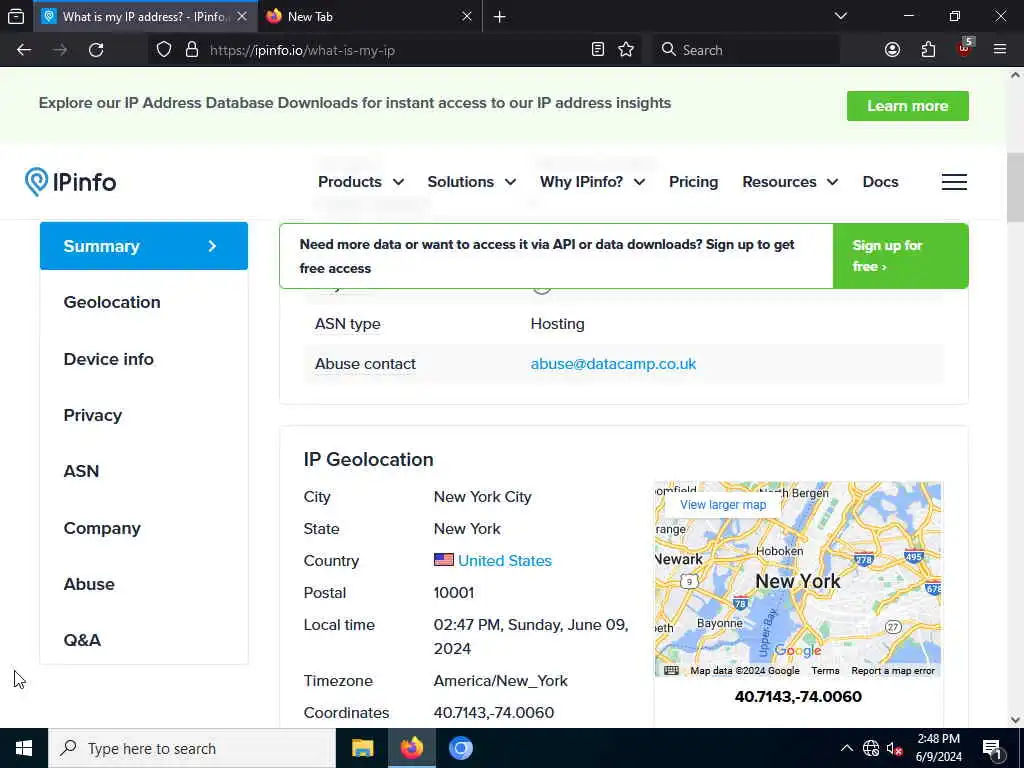Select the What is my IP address tab
The width and height of the screenshot is (1024, 768).
pyautogui.click(x=145, y=16)
